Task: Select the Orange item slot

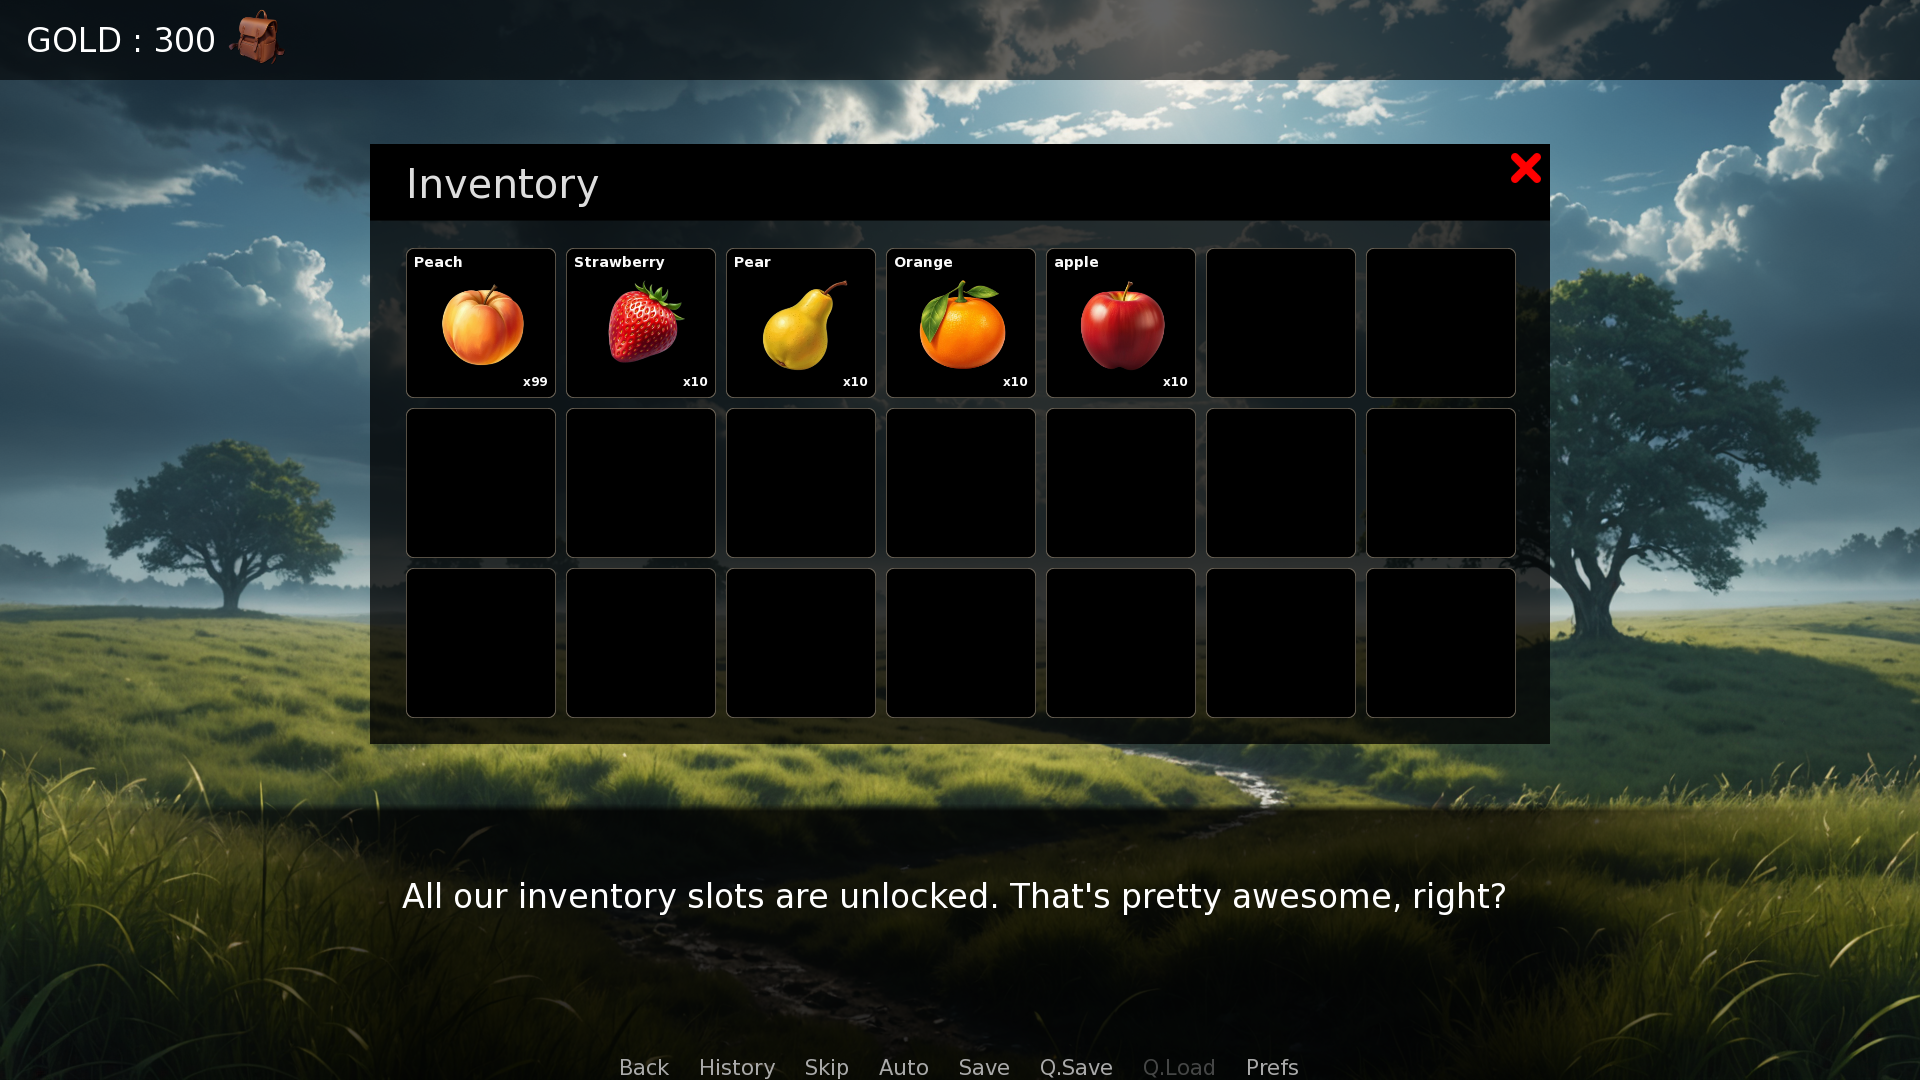Action: tap(961, 323)
